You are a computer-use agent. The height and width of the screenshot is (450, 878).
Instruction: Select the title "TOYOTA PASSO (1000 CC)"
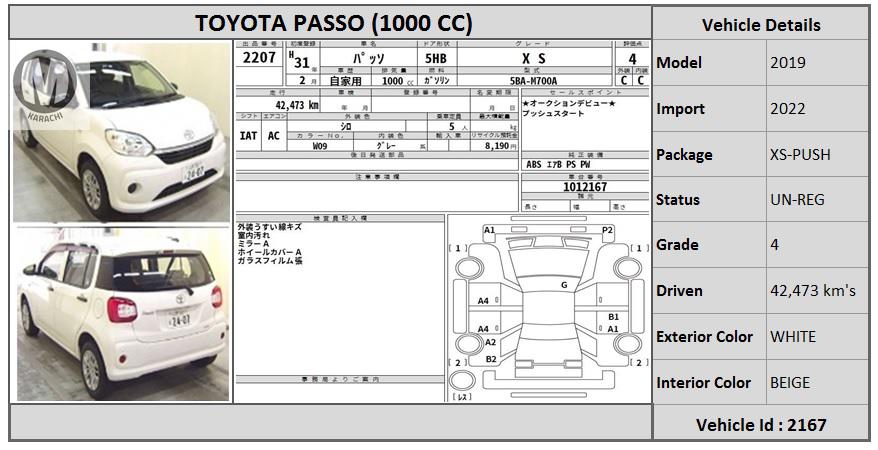point(334,24)
